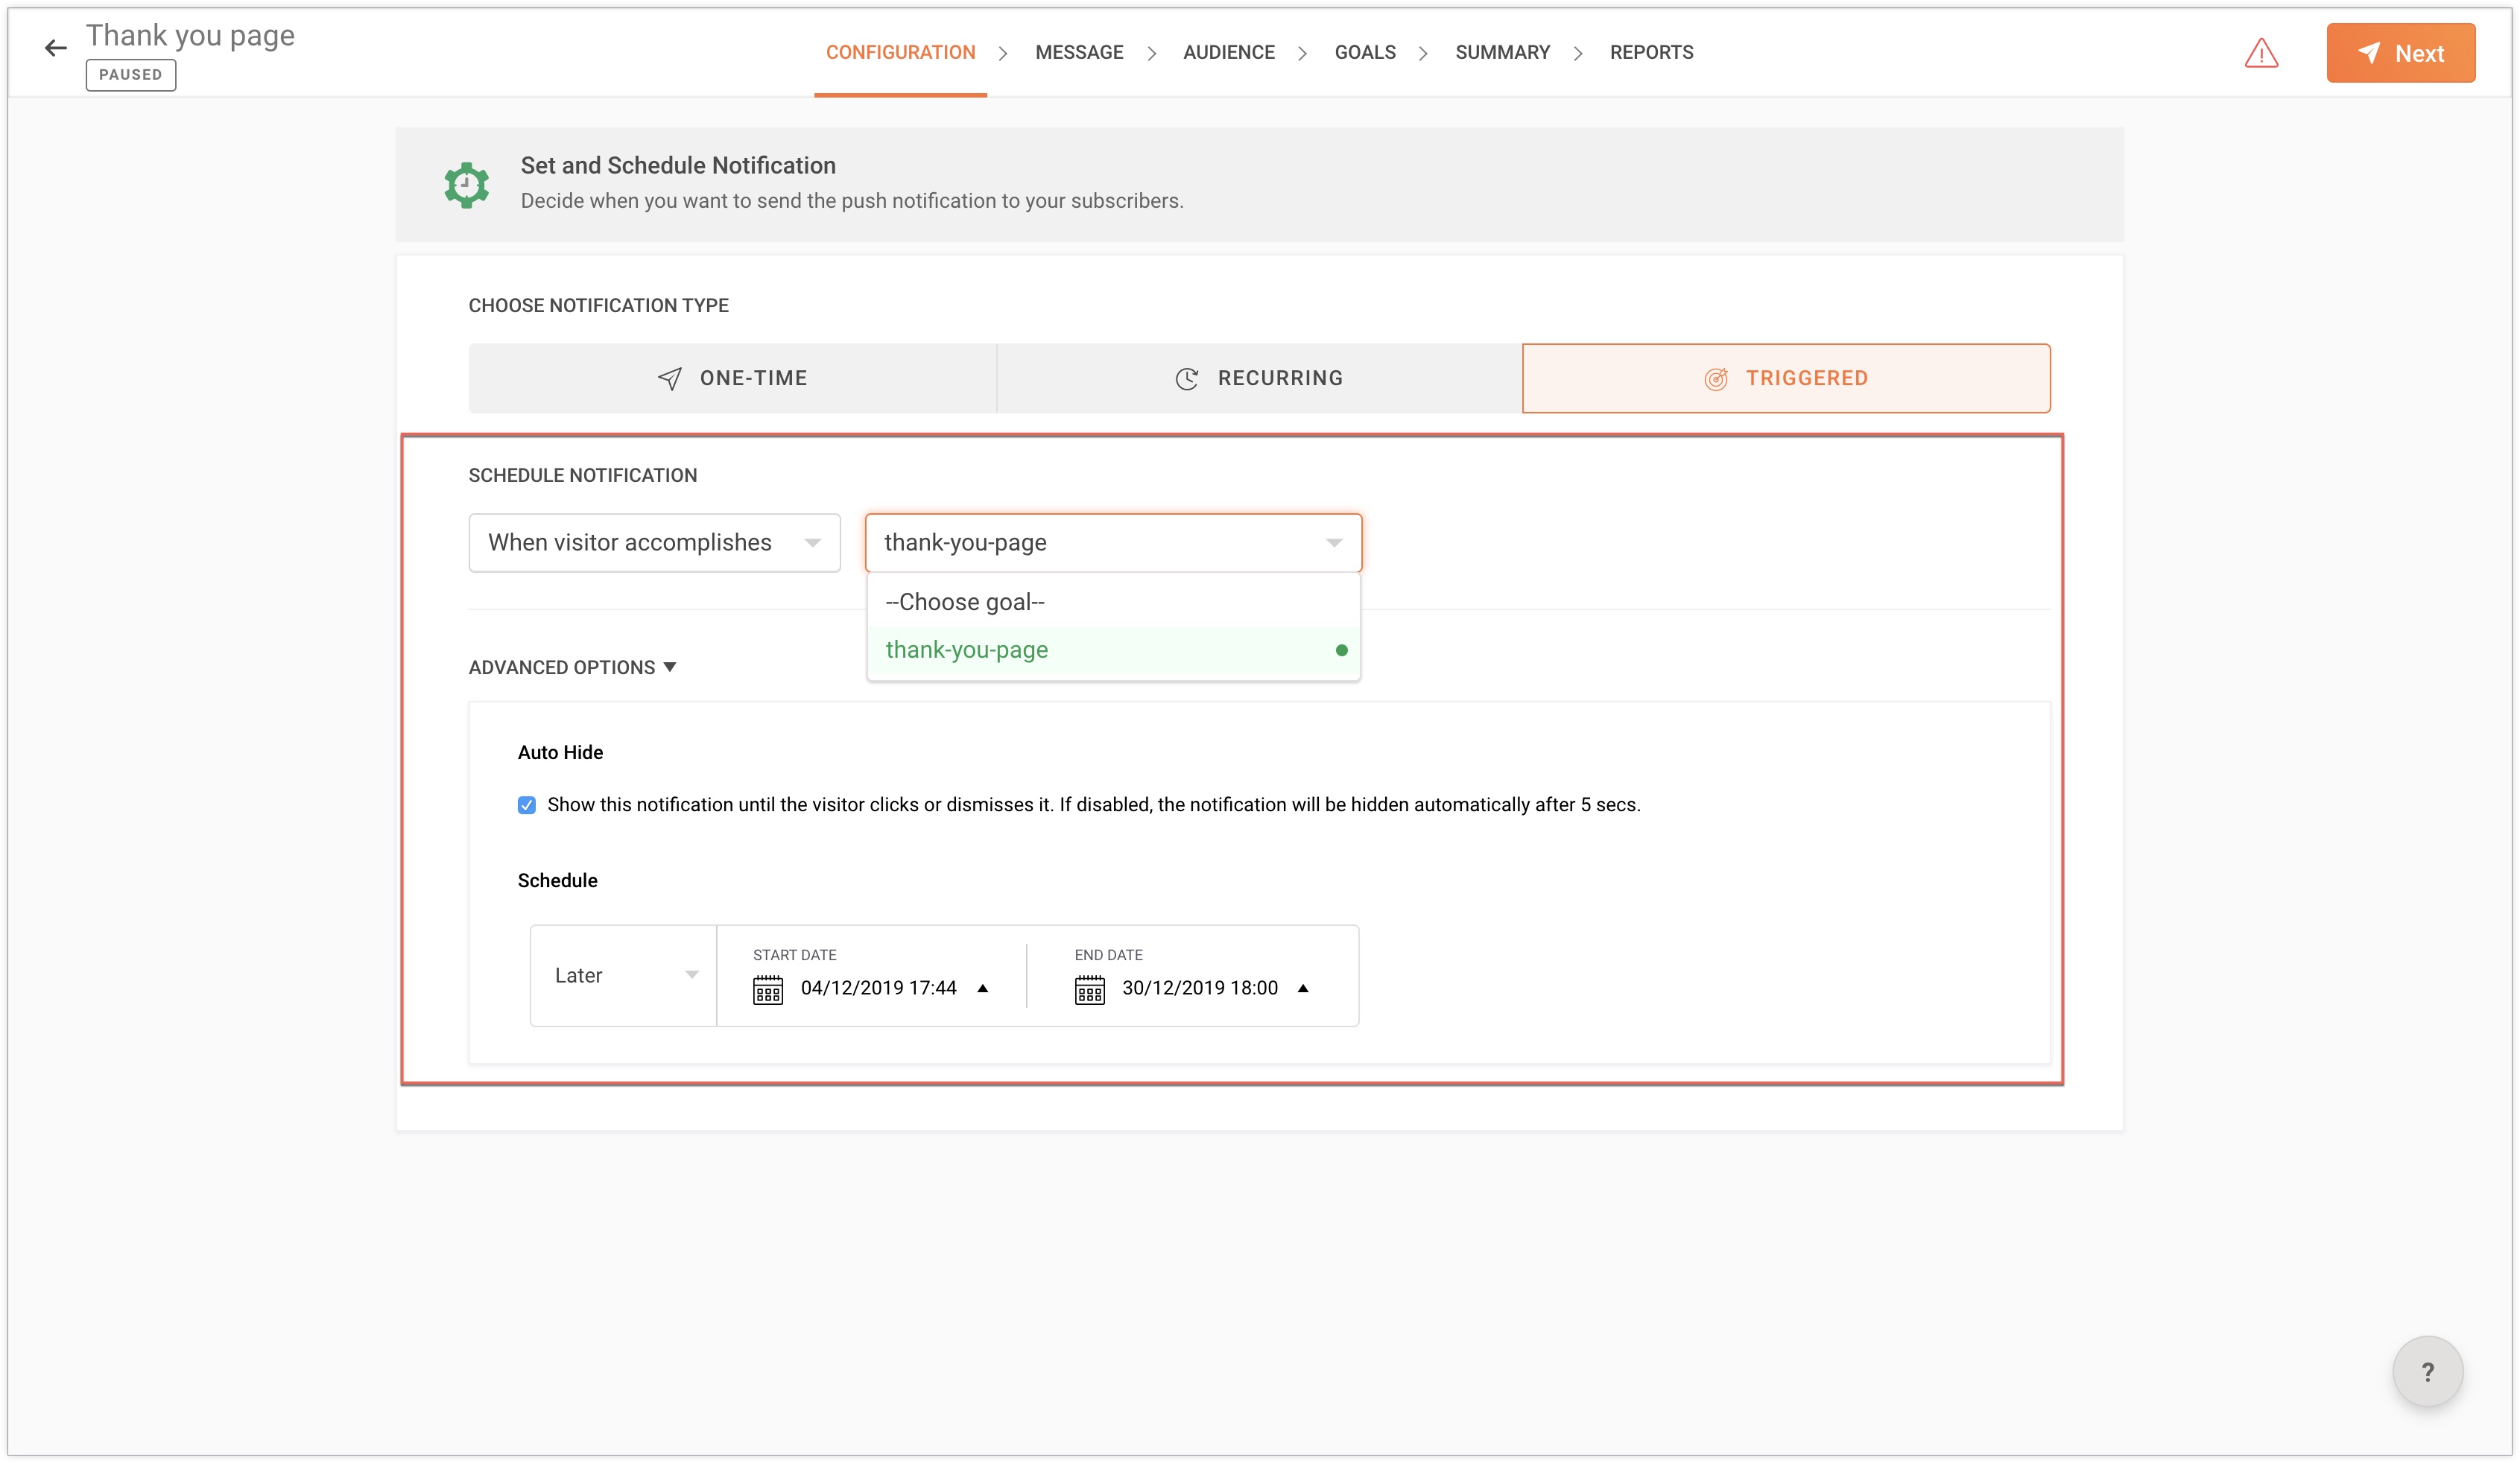
Task: Go to the Message step
Action: coord(1079,52)
